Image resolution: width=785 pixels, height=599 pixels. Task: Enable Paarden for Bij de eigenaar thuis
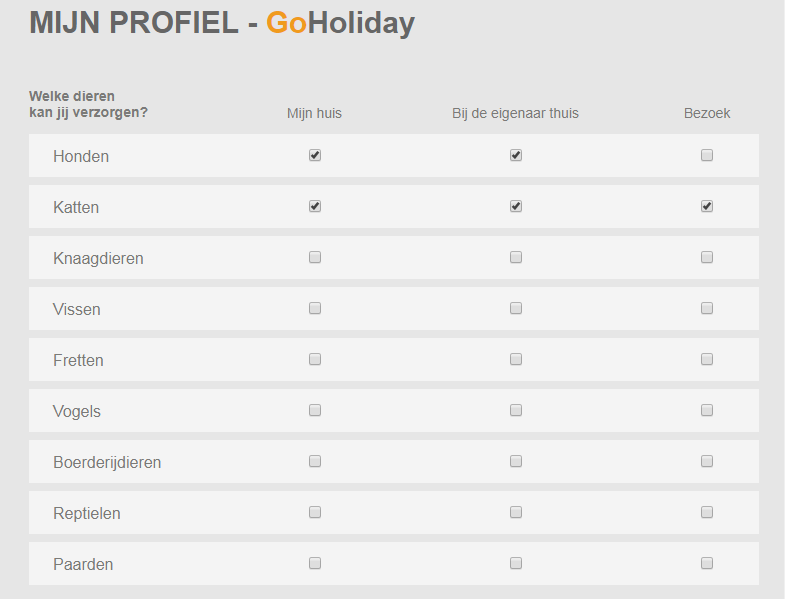516,563
